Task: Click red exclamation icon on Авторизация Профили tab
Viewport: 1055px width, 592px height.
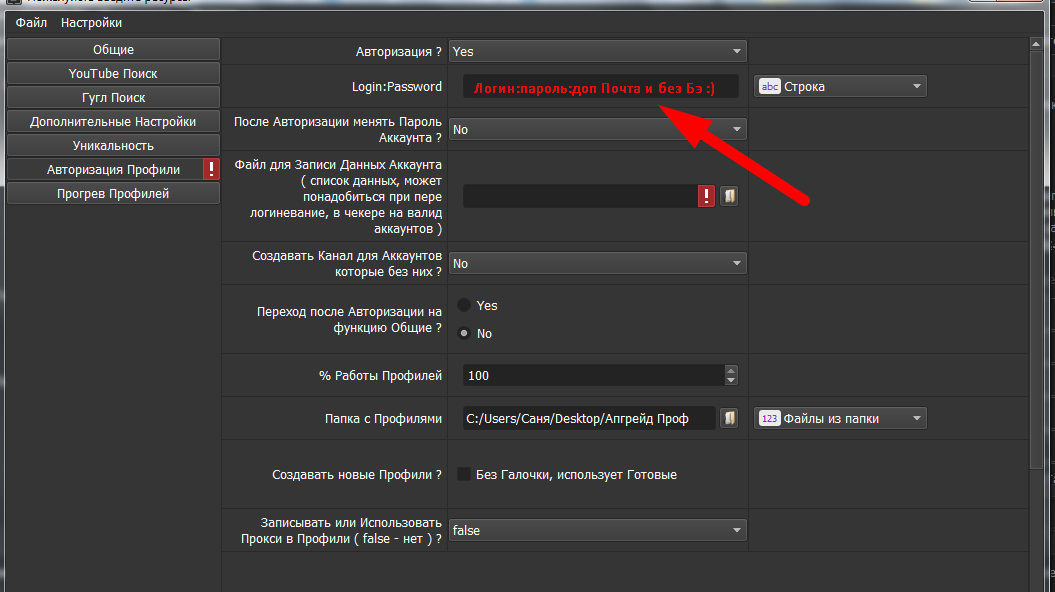Action: point(211,170)
